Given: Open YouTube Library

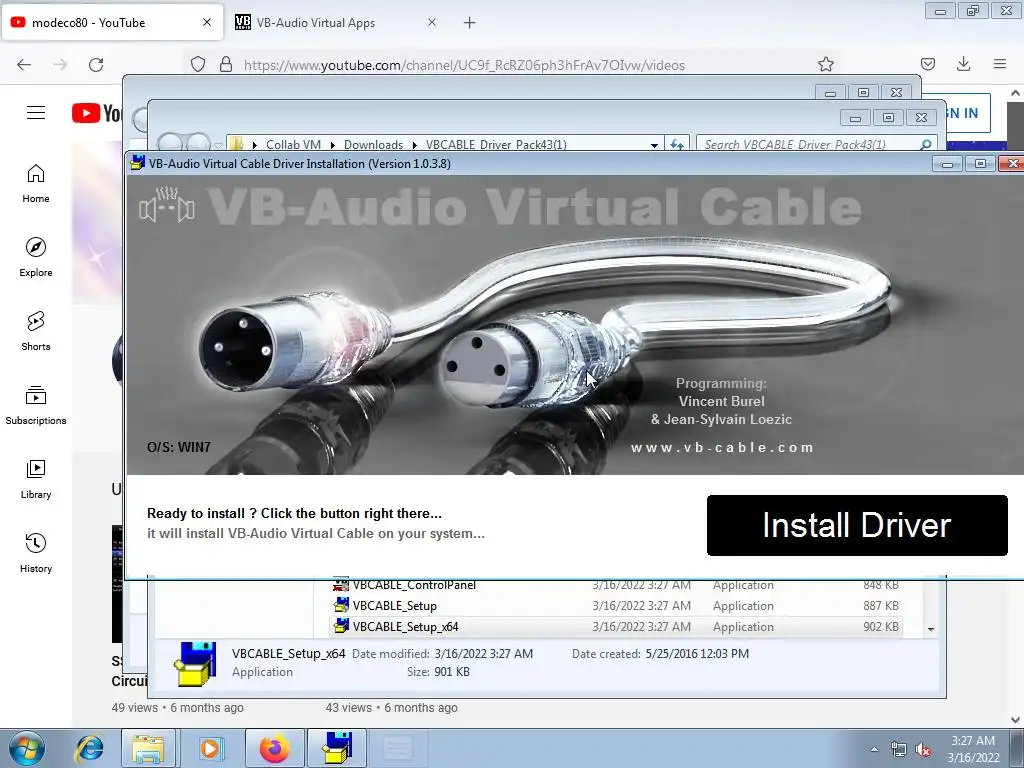Looking at the screenshot, I should [36, 479].
